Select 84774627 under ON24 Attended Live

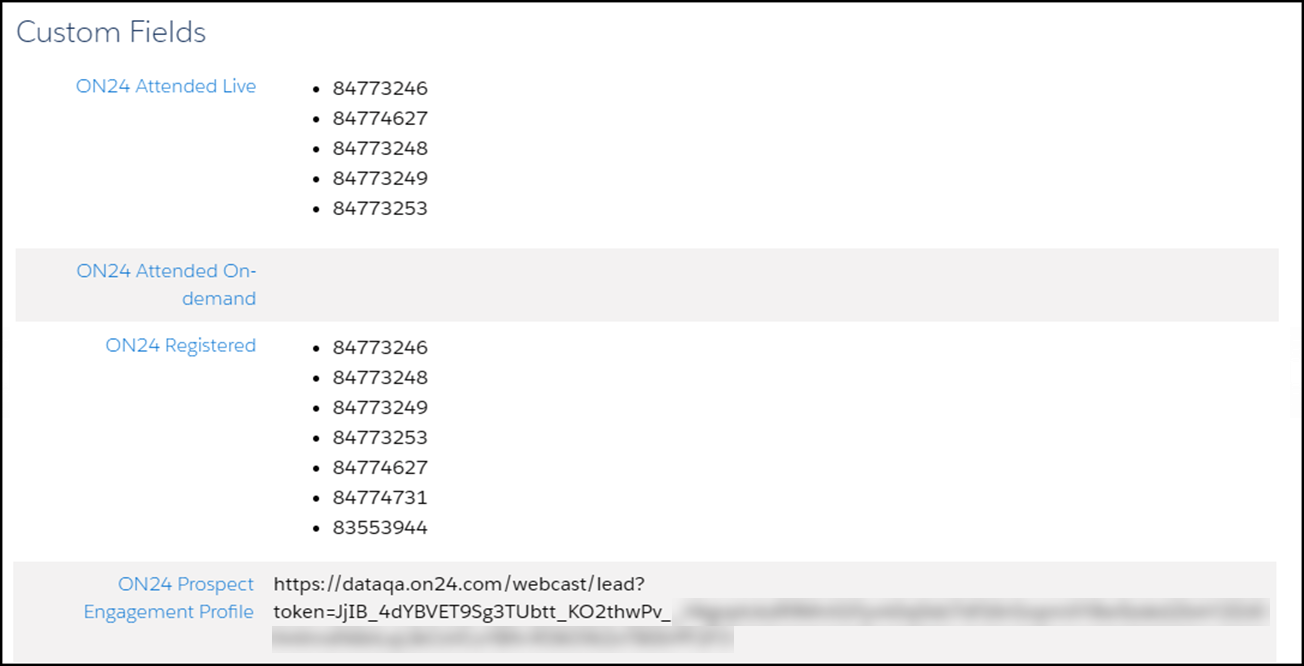pyautogui.click(x=380, y=118)
